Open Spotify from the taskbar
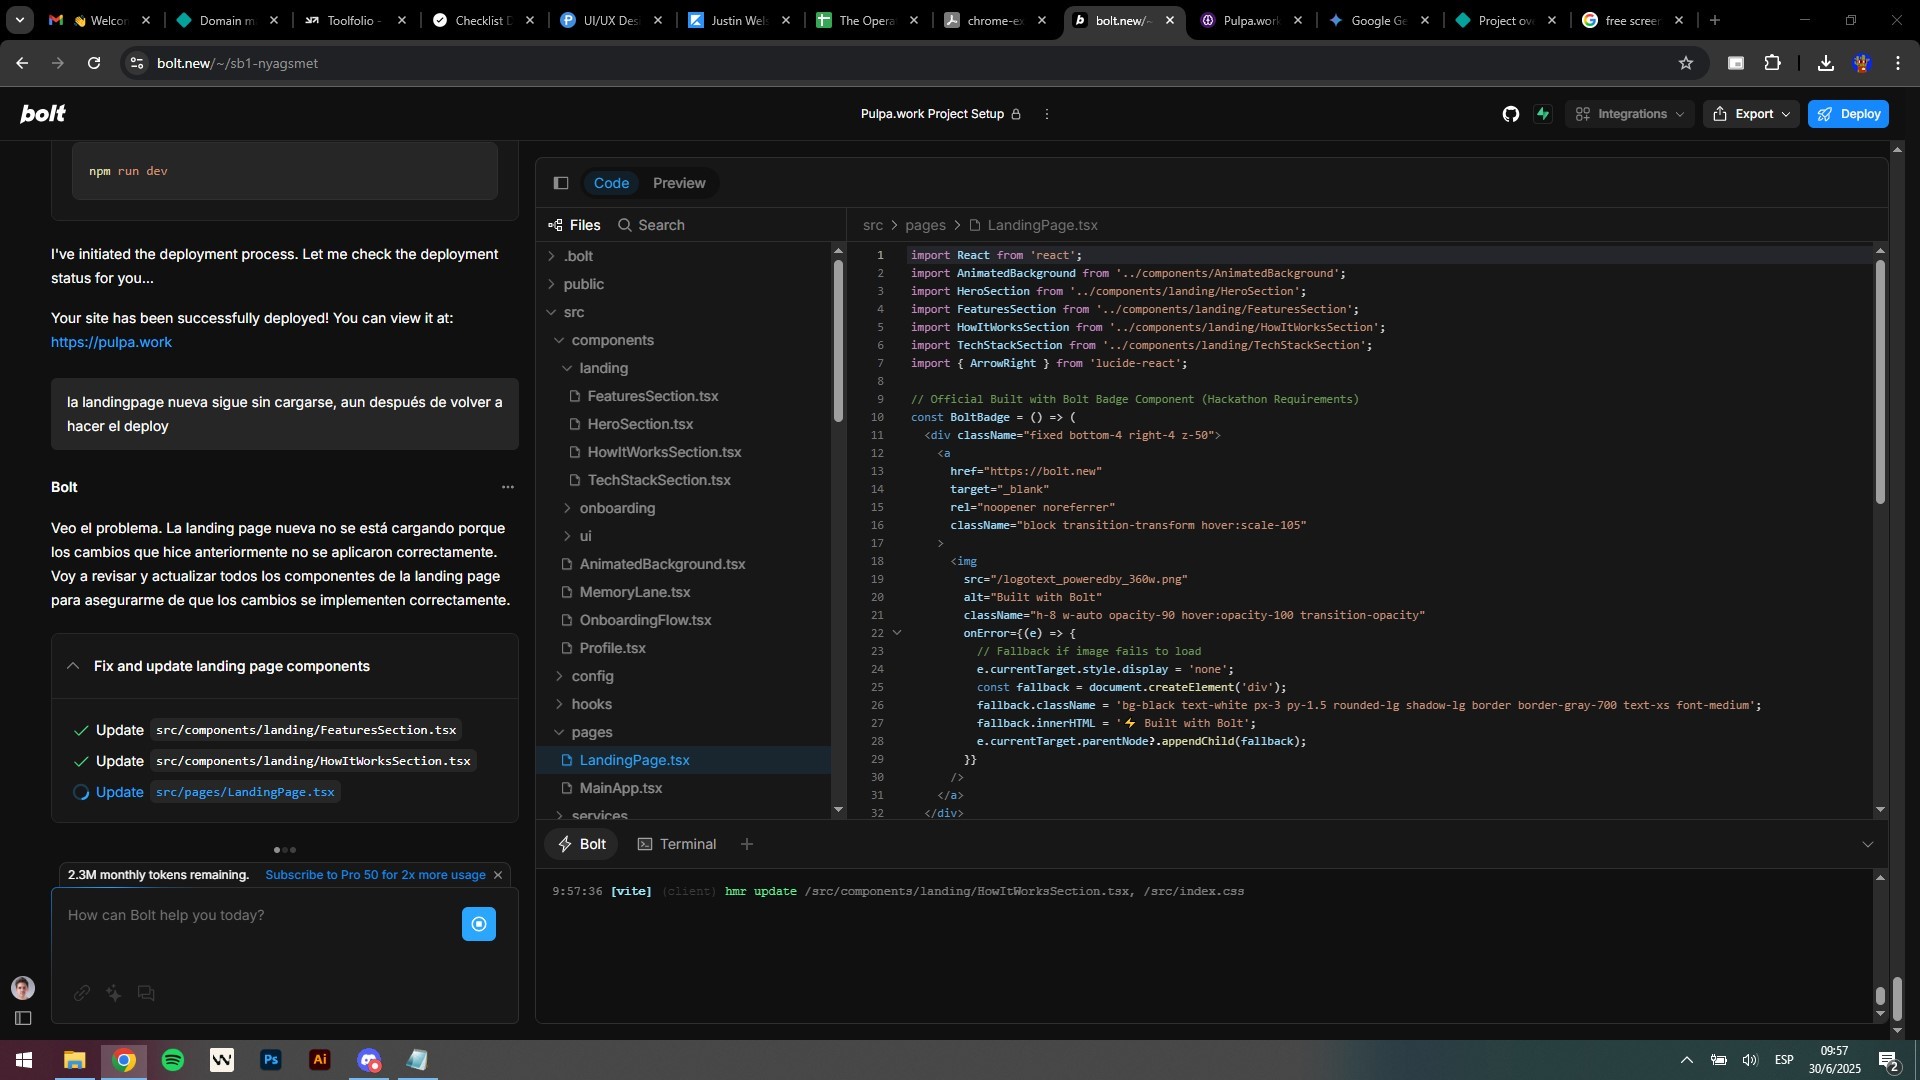This screenshot has height=1080, width=1920. [x=173, y=1060]
